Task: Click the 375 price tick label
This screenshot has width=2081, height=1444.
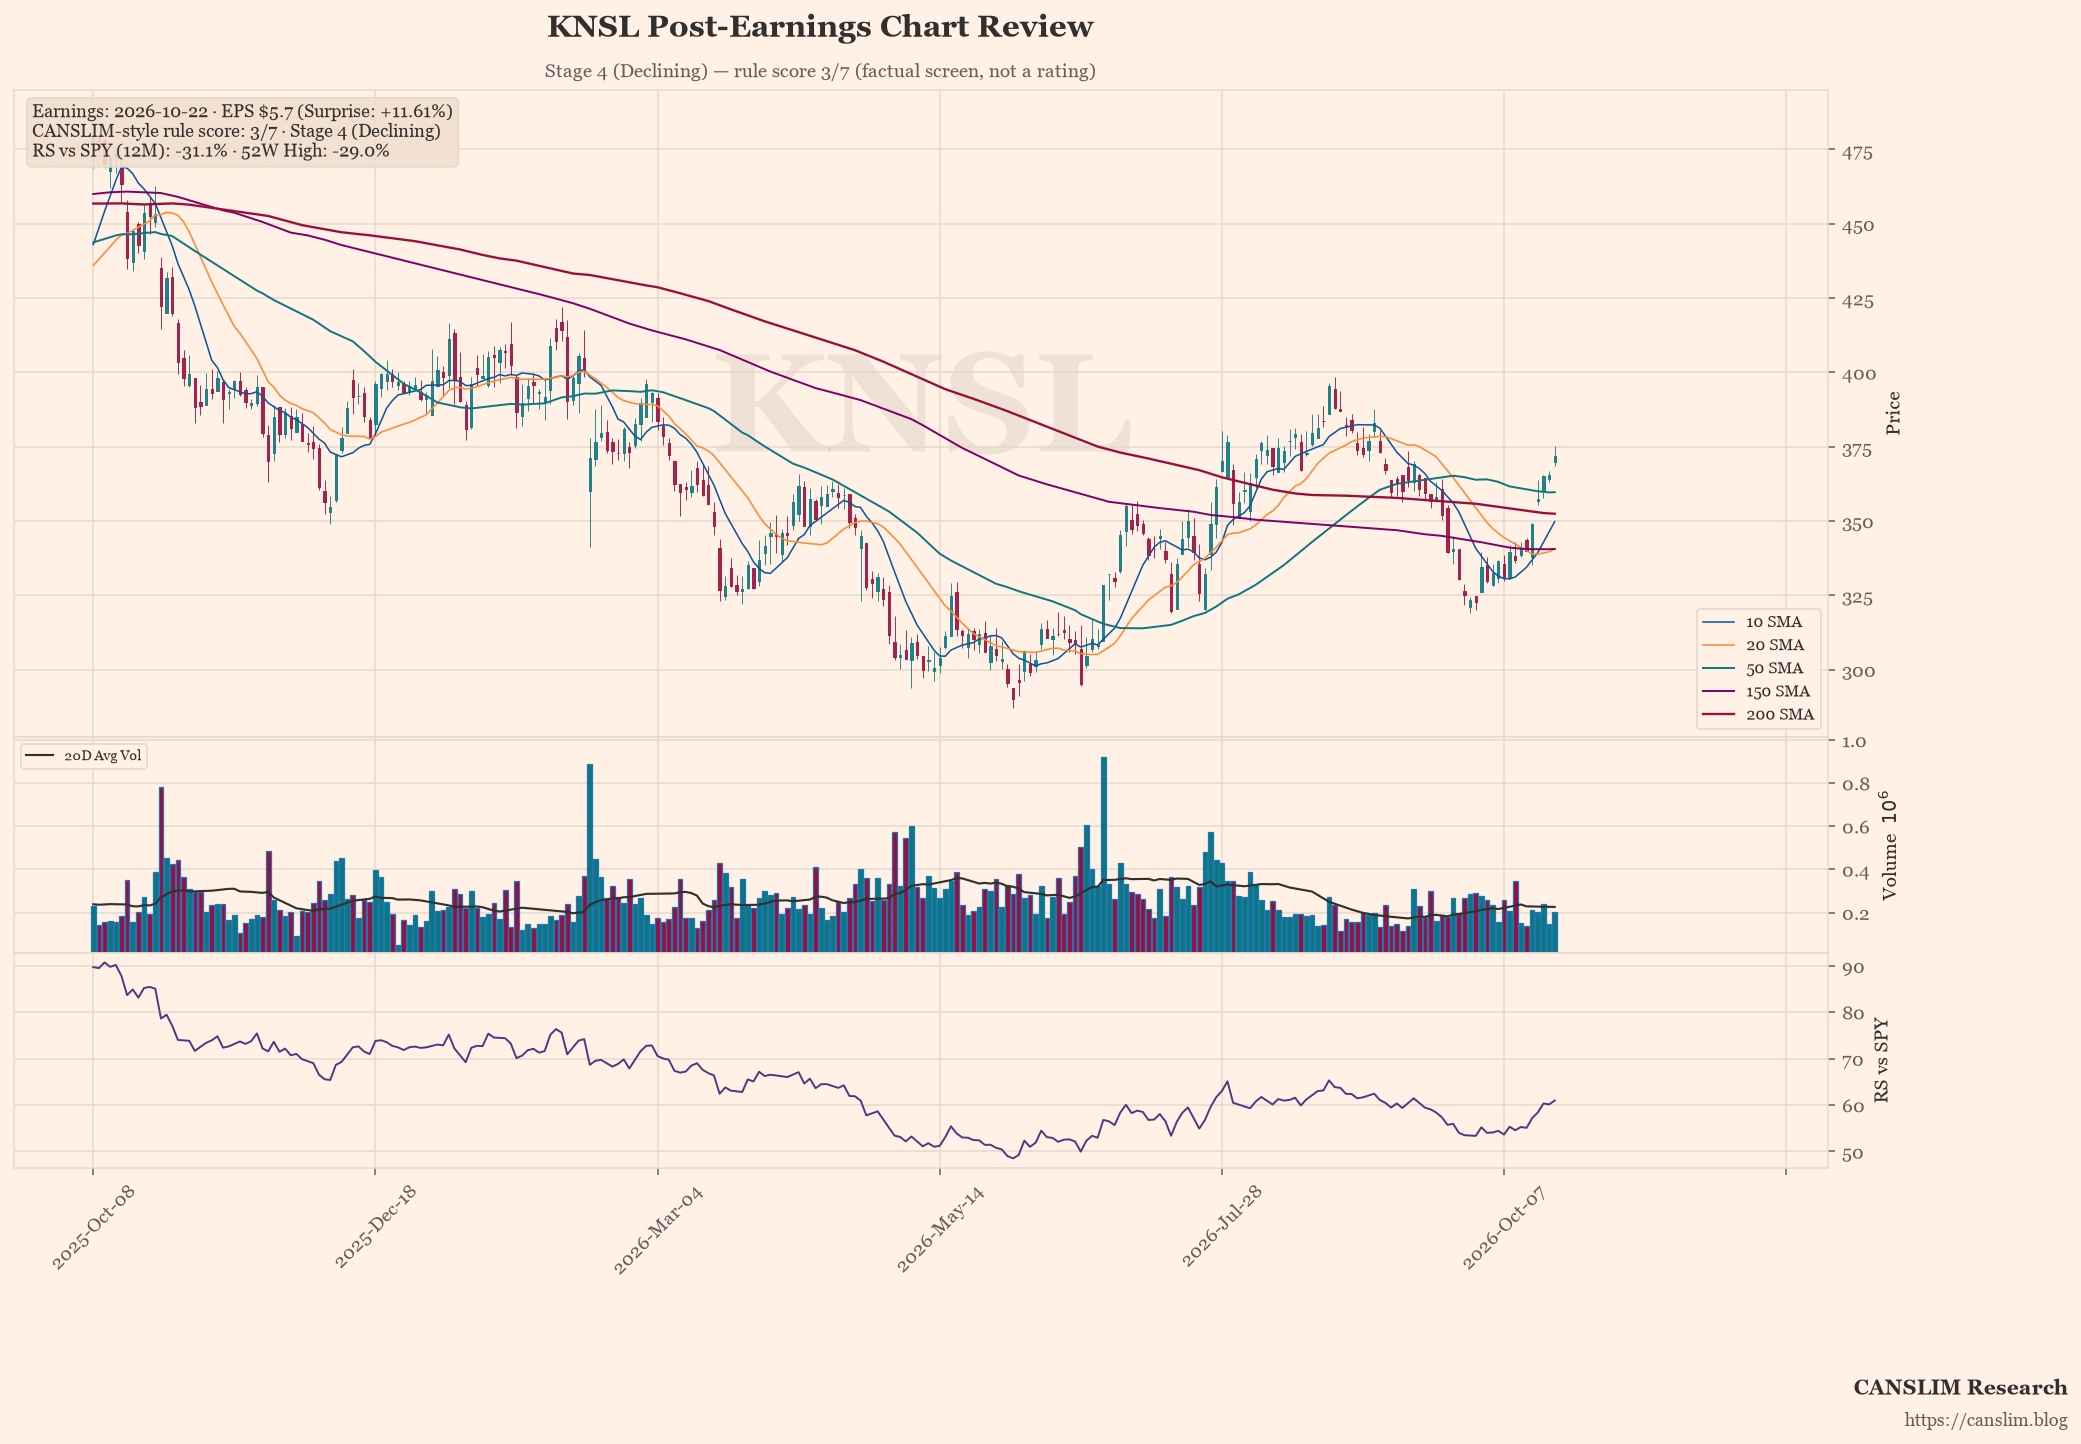Action: (1857, 449)
